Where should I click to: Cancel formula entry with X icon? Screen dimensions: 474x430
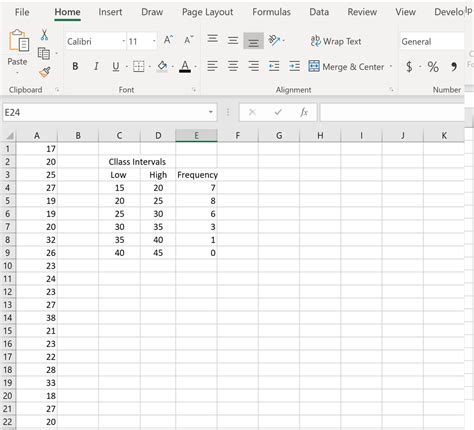click(x=252, y=112)
